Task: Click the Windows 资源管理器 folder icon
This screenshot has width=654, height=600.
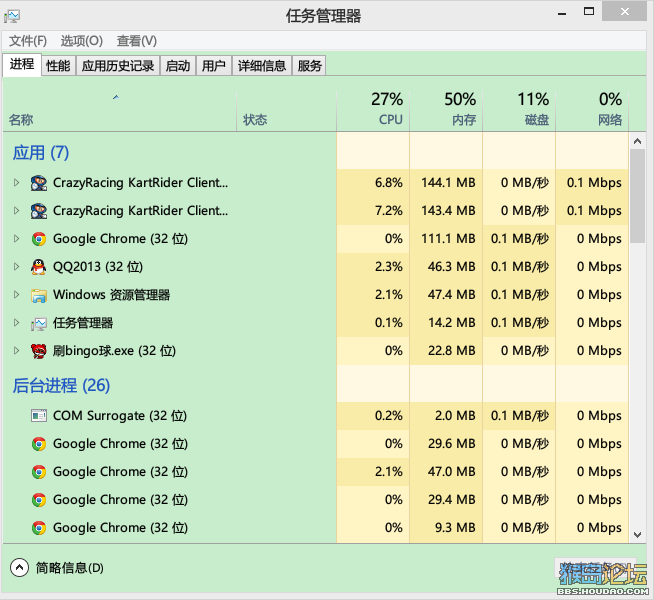Action: point(39,295)
